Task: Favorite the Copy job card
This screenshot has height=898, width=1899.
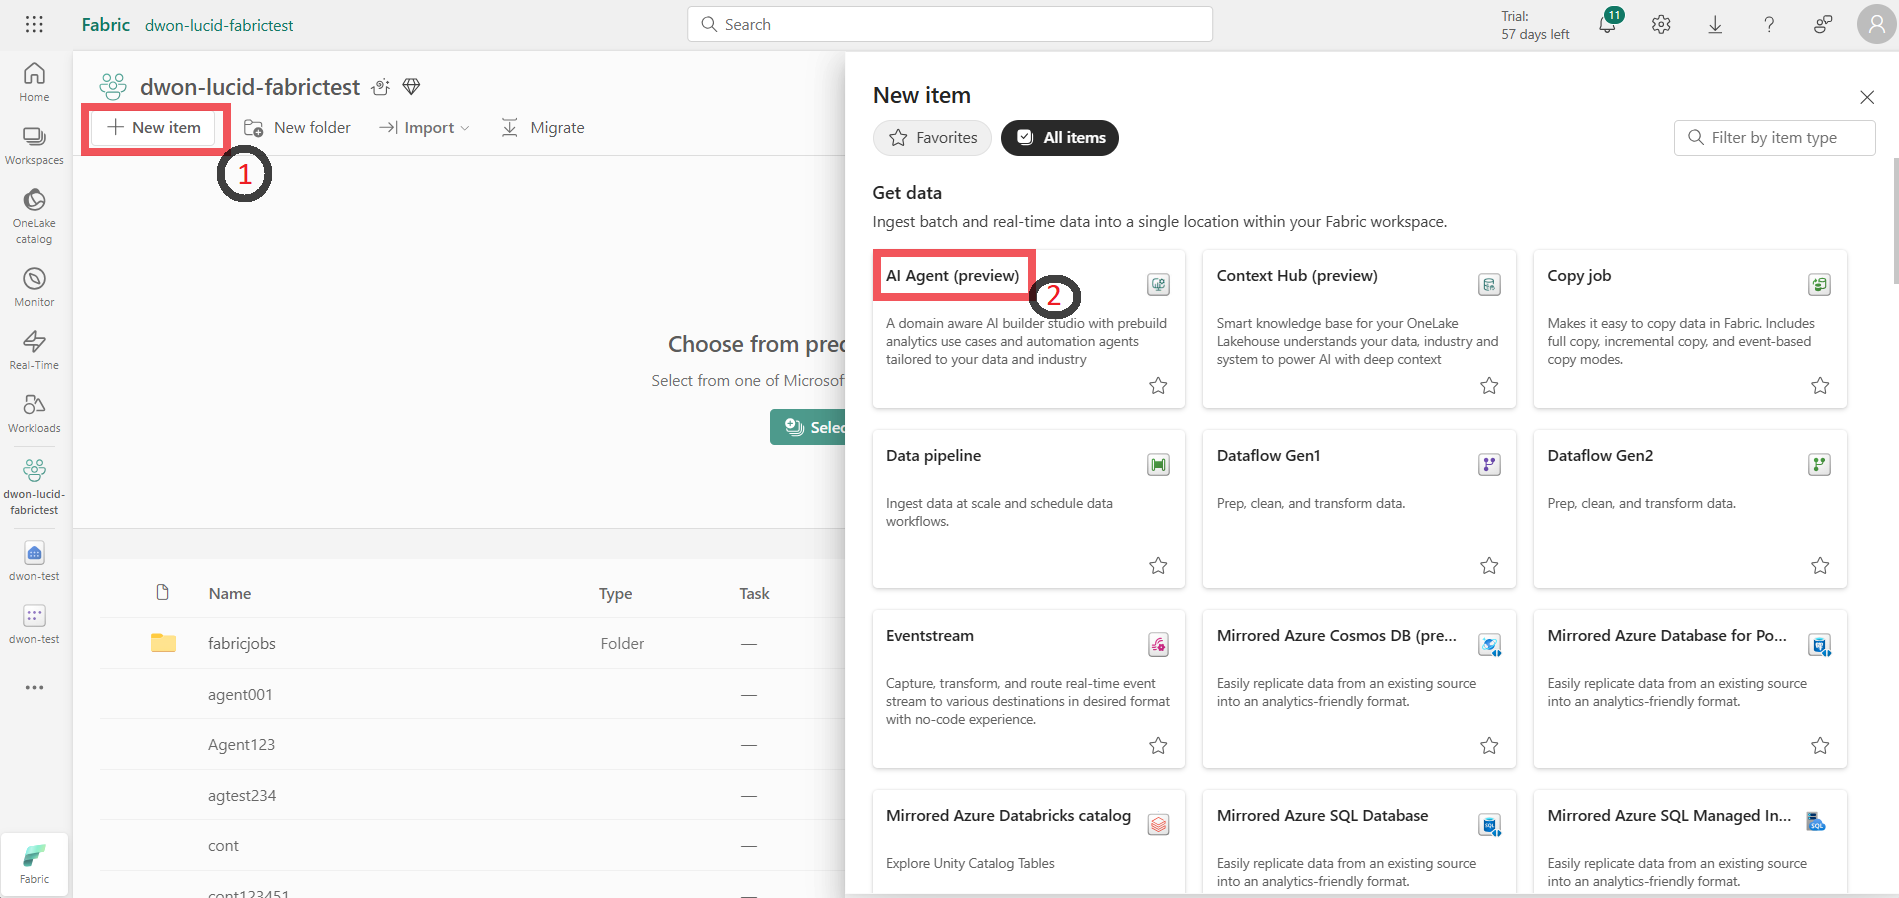Action: pos(1820,385)
